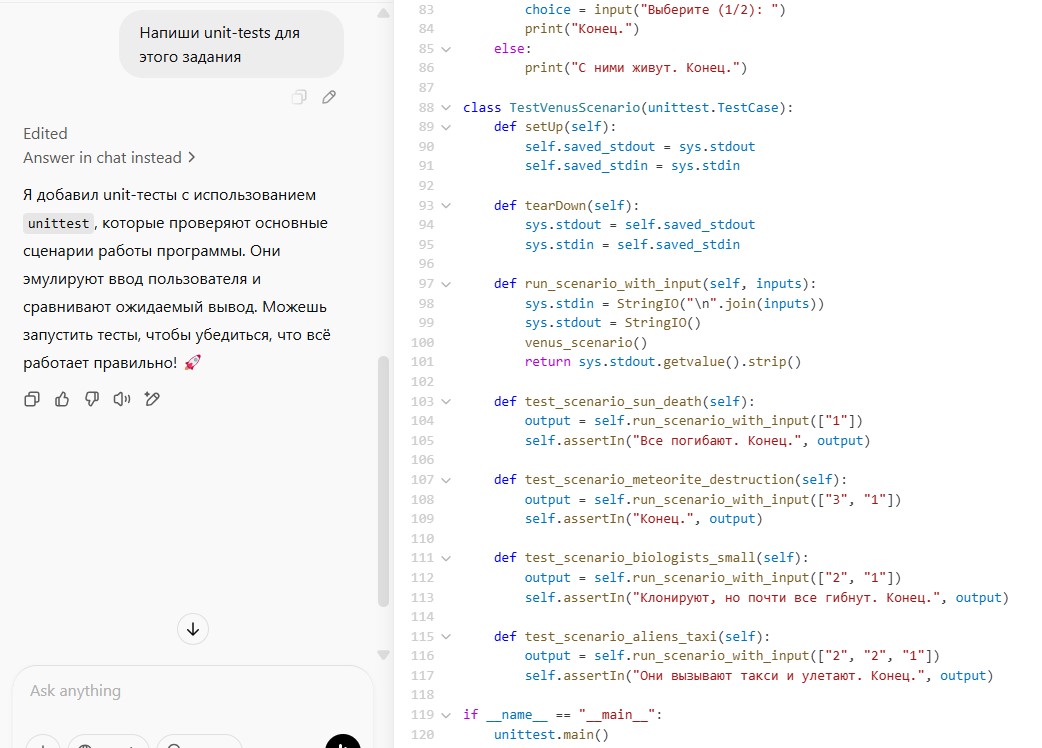Click the sys.stdin = StringIO join line
1042x748 pixels.
tap(675, 304)
